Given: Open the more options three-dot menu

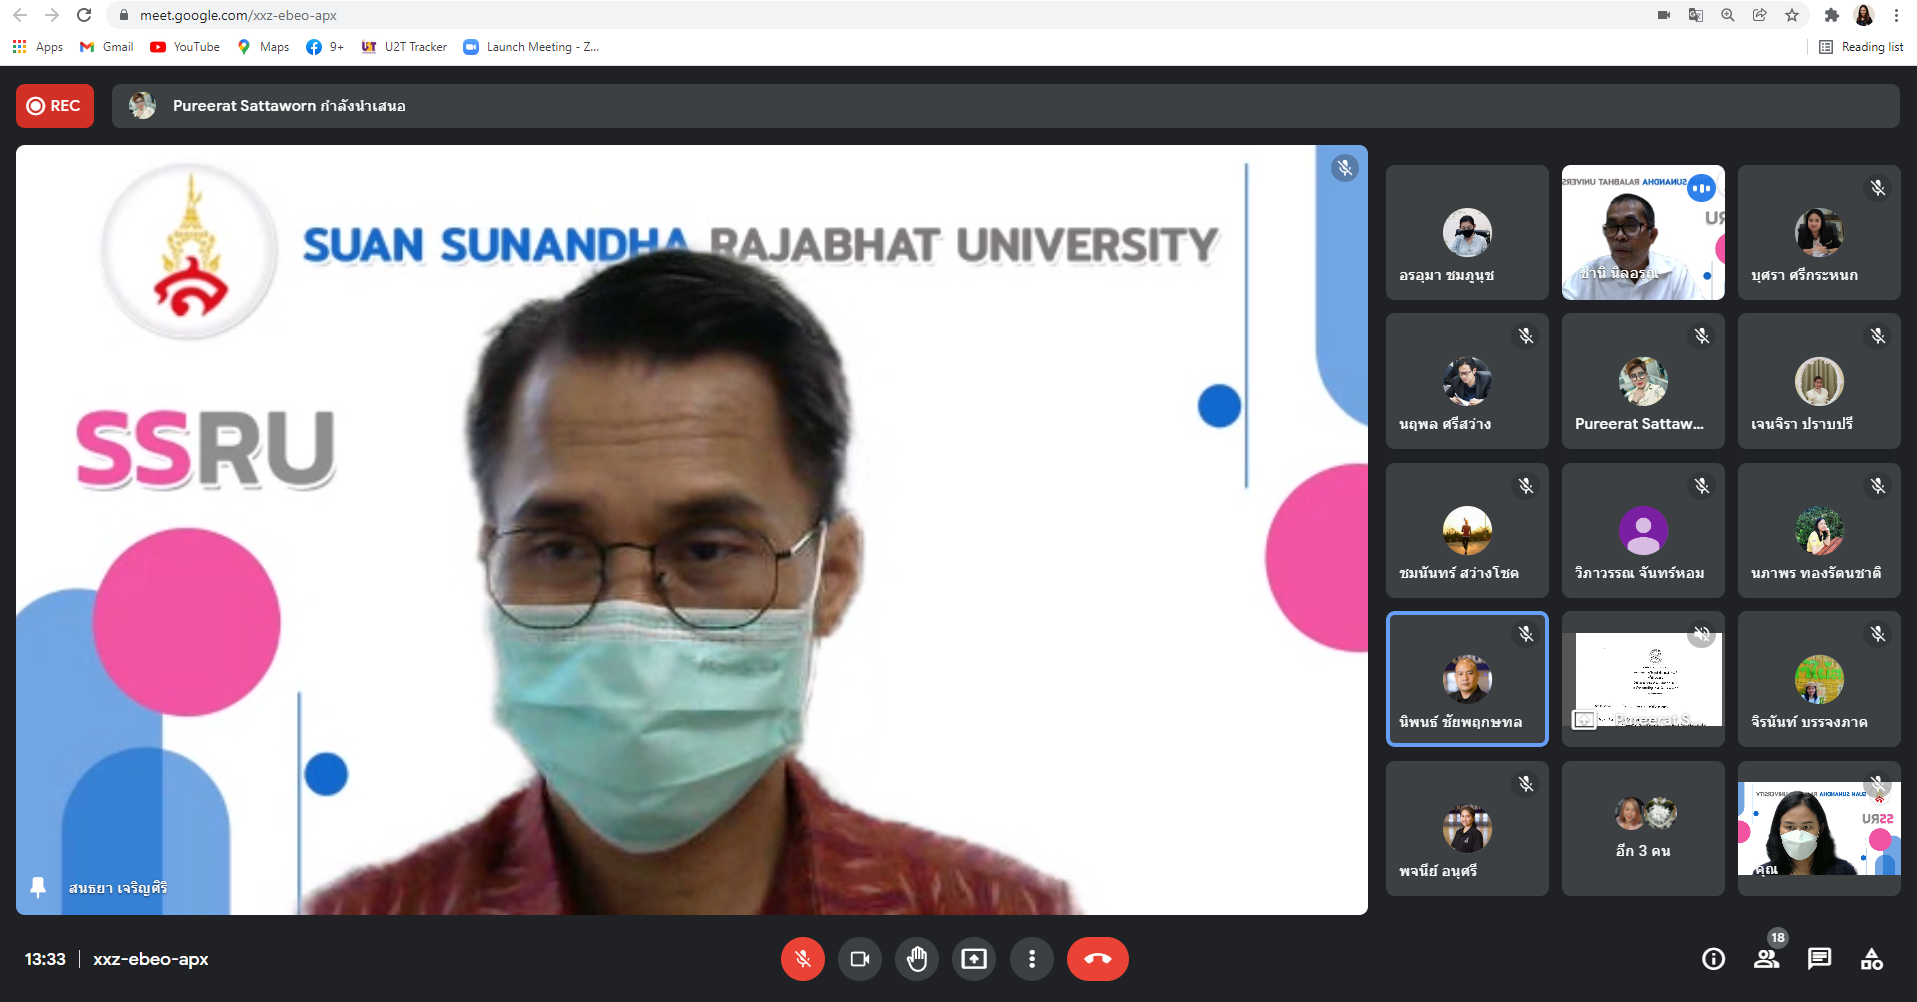Looking at the screenshot, I should click(x=1032, y=959).
